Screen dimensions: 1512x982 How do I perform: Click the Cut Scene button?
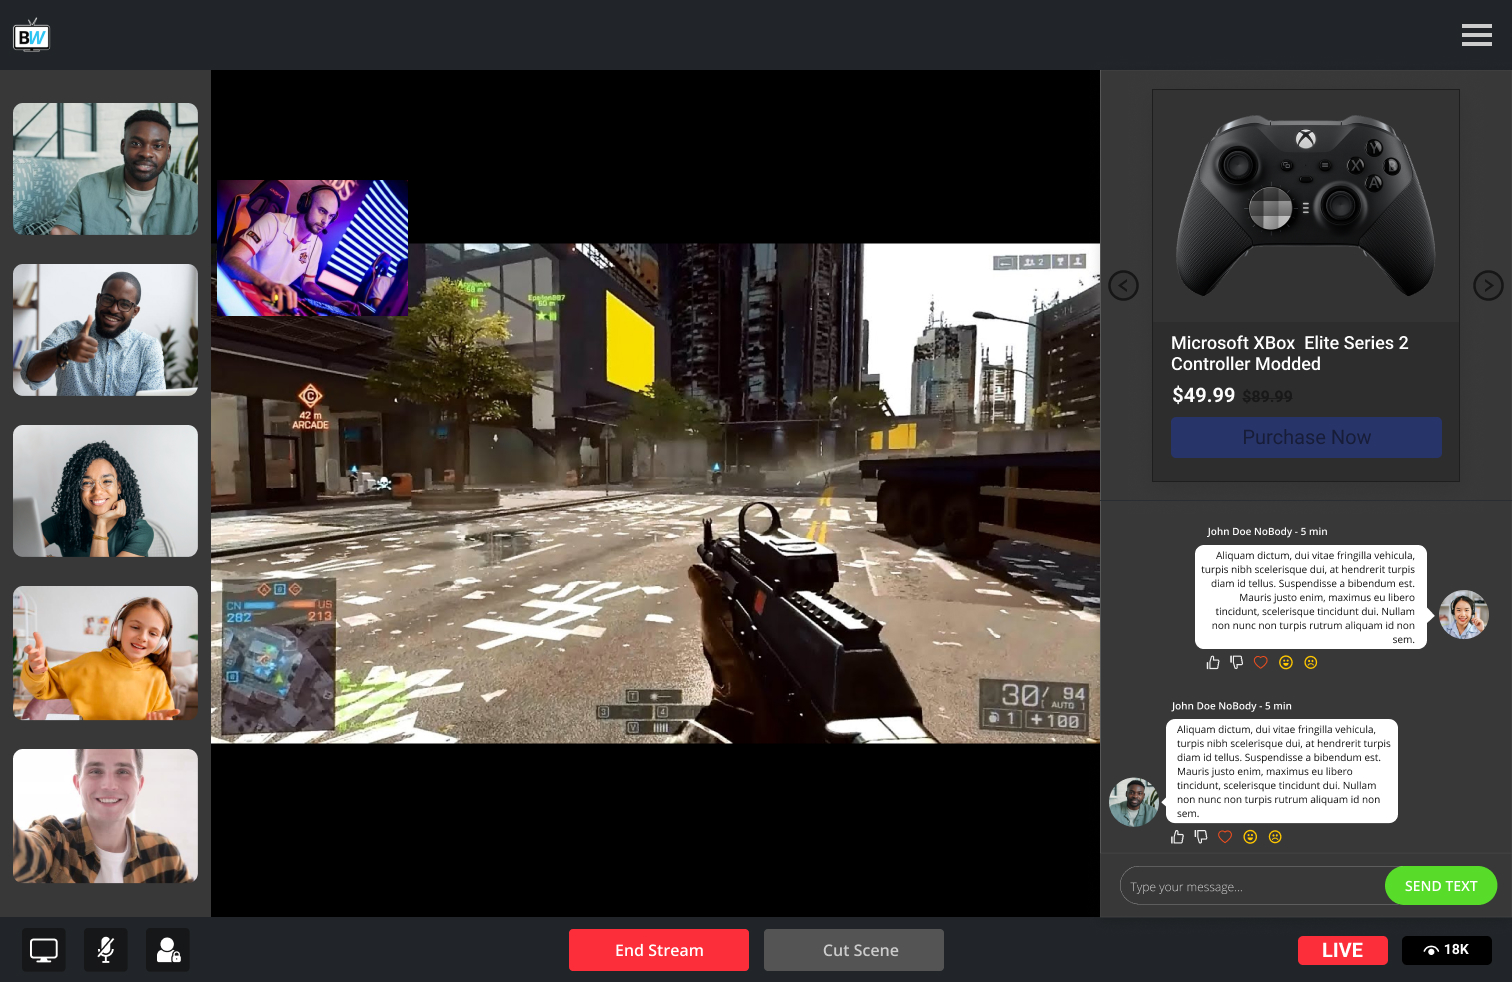(x=854, y=950)
